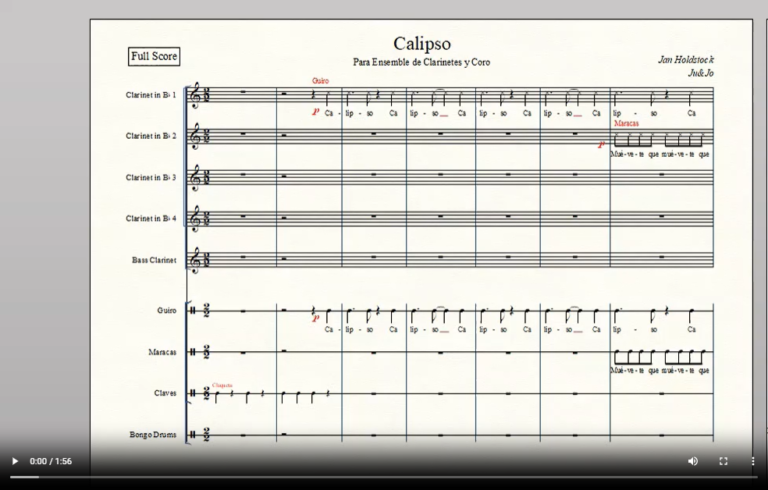Click composer name Jan Holdstock

(686, 60)
